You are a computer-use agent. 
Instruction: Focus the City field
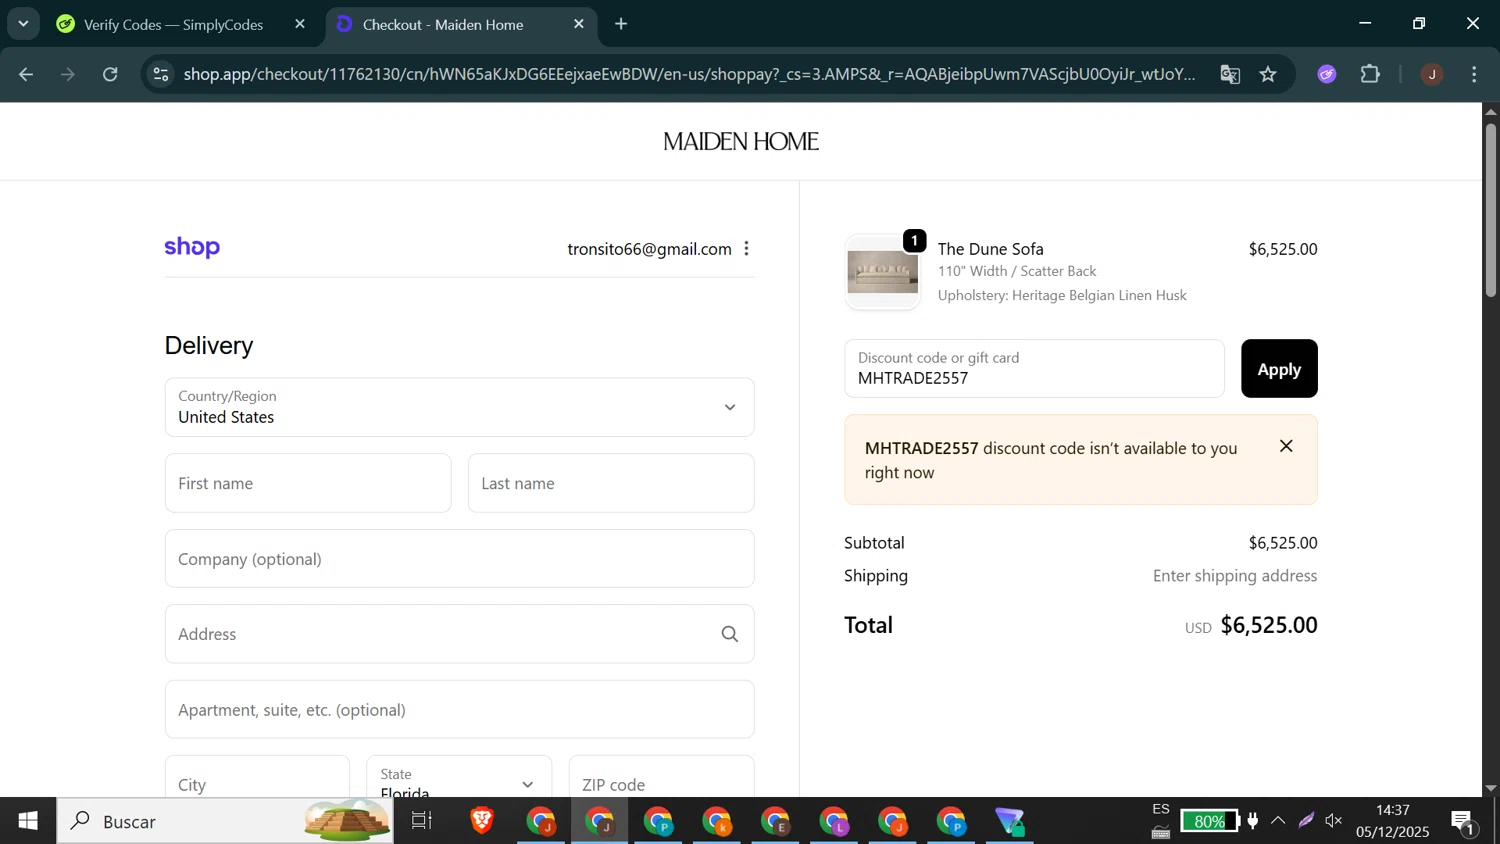click(x=257, y=777)
